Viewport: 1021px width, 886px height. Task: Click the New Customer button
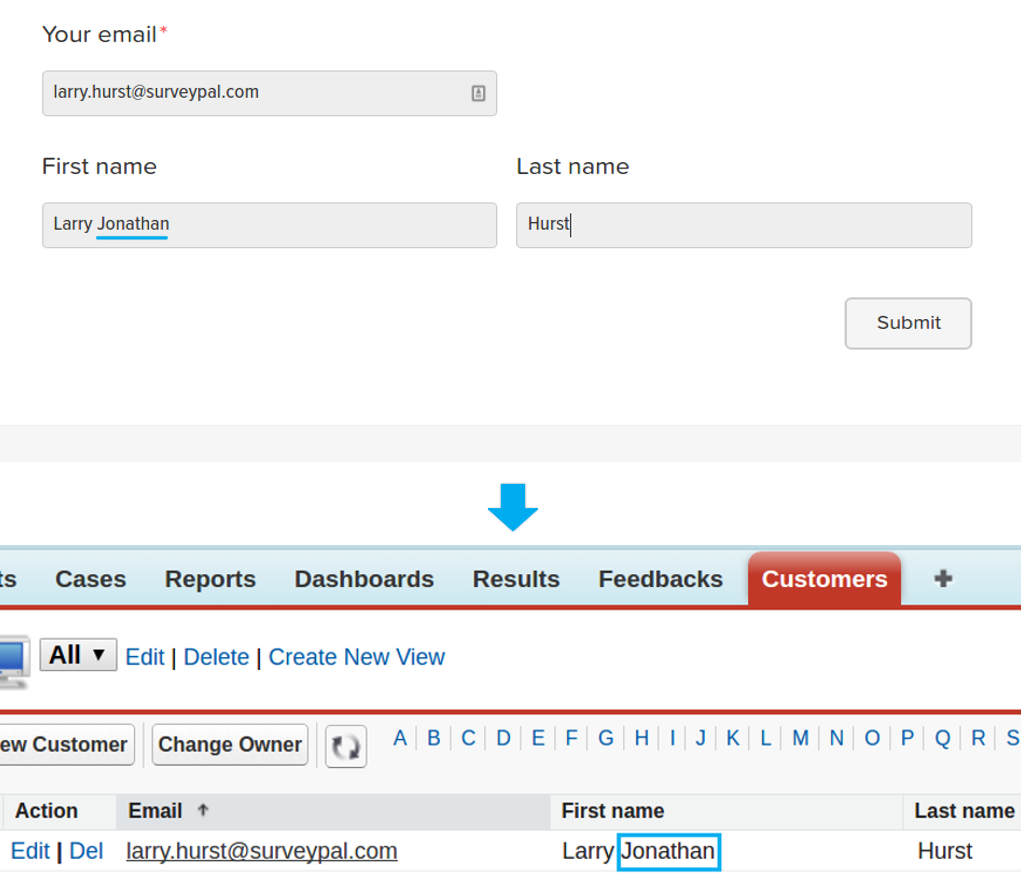click(67, 745)
